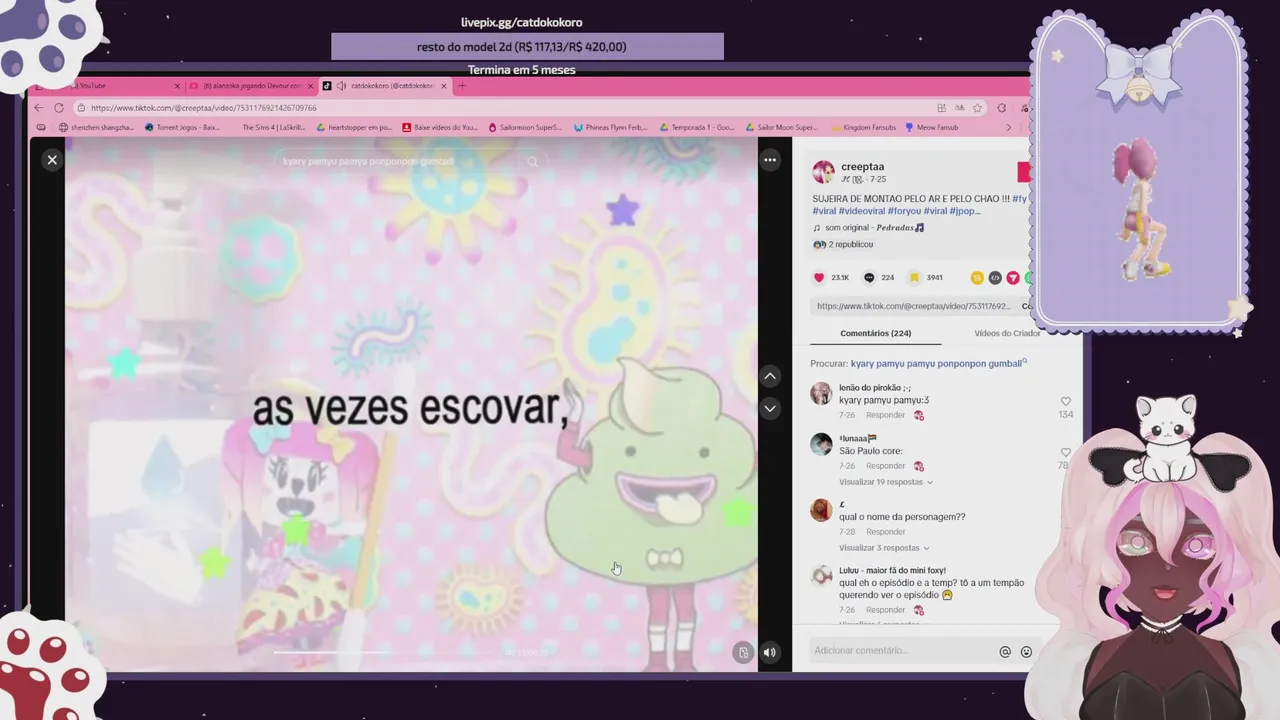The image size is (1280, 720).
Task: Open the #viral hashtag link
Action: [x=824, y=211]
